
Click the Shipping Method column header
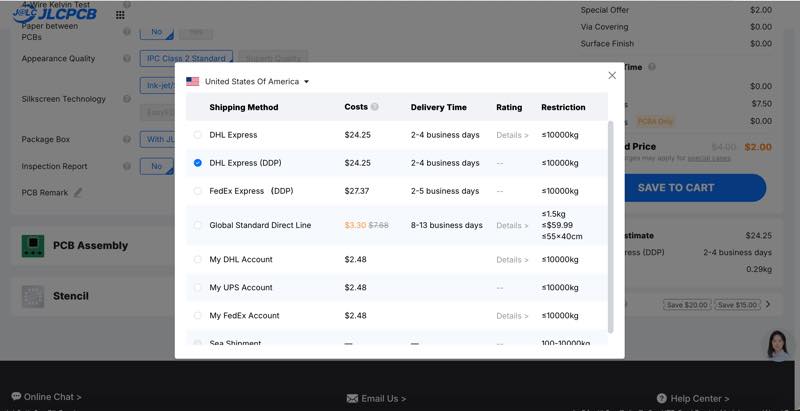pyautogui.click(x=244, y=107)
